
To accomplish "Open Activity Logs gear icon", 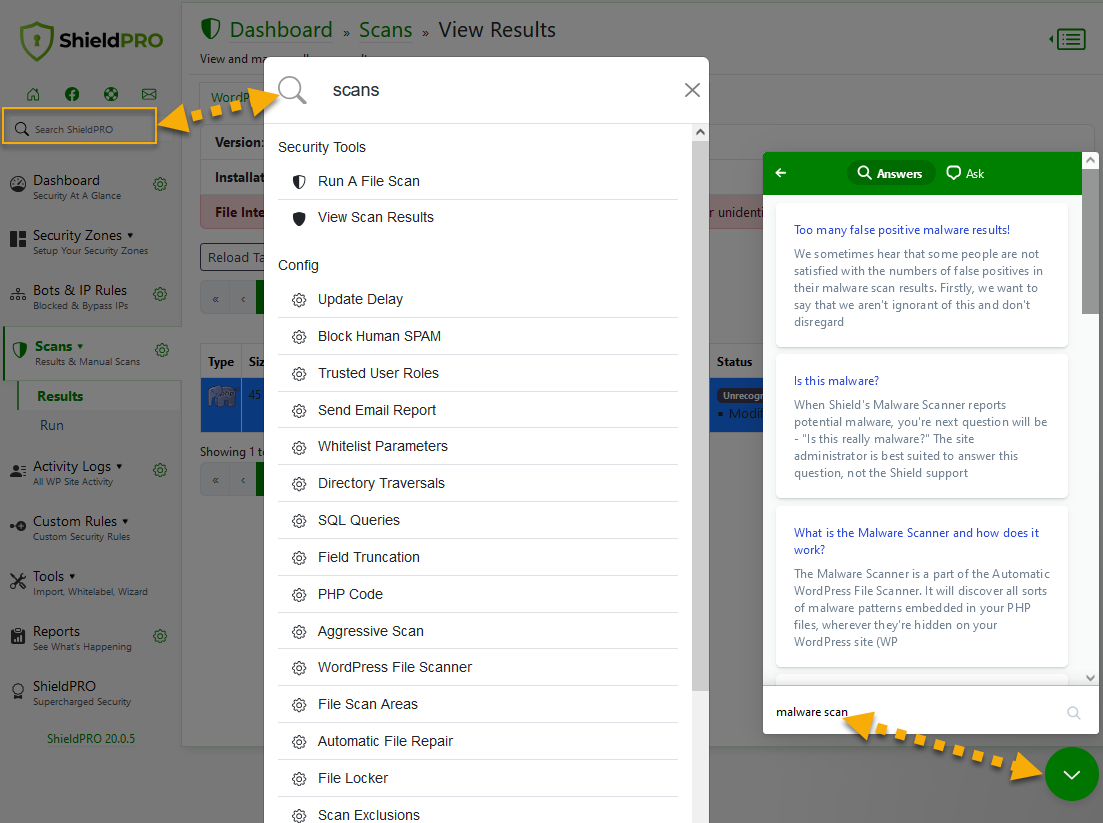I will 160,470.
